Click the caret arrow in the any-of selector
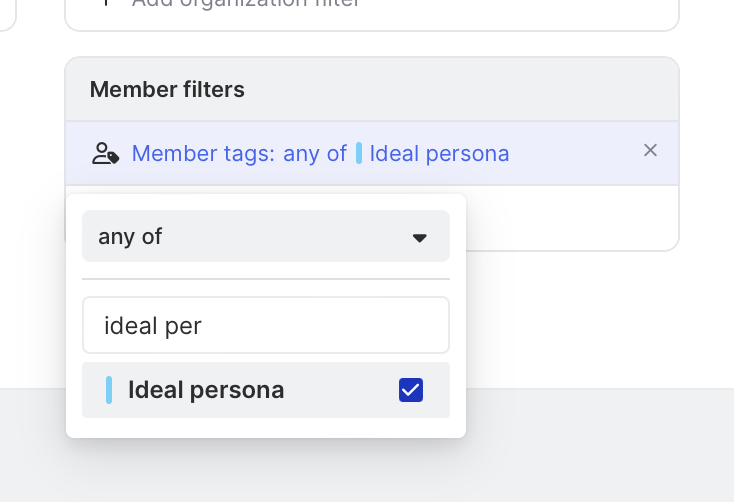The width and height of the screenshot is (734, 502). [x=420, y=237]
